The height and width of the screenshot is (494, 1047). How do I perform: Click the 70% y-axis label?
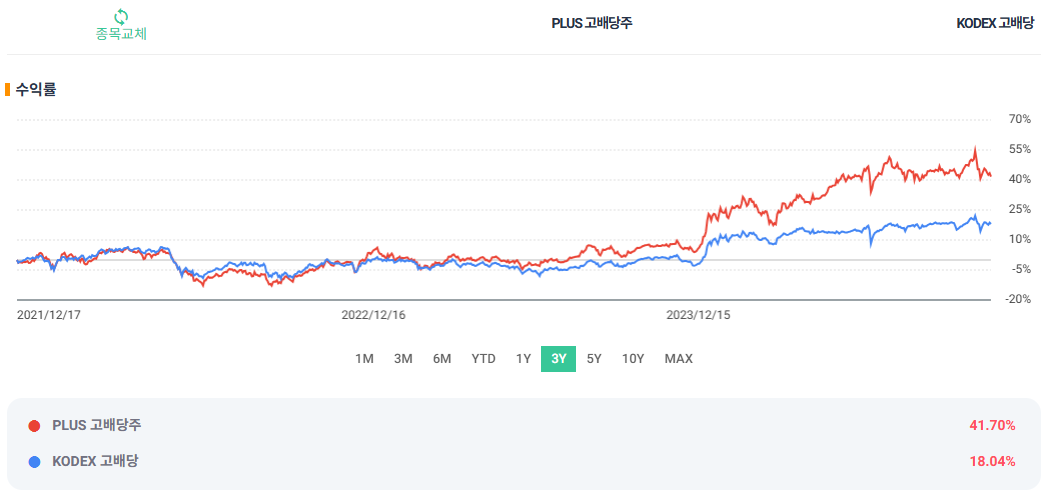pyautogui.click(x=1020, y=119)
